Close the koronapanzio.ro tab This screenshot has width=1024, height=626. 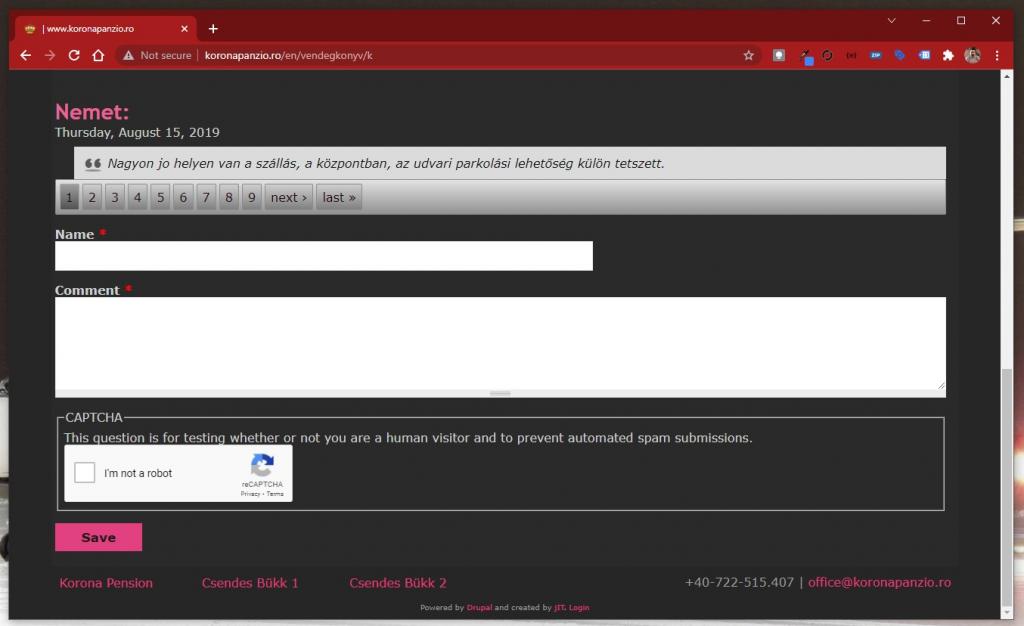[184, 29]
